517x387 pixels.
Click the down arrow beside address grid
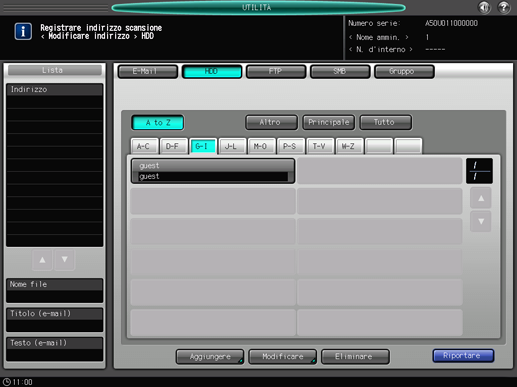pyautogui.click(x=481, y=221)
